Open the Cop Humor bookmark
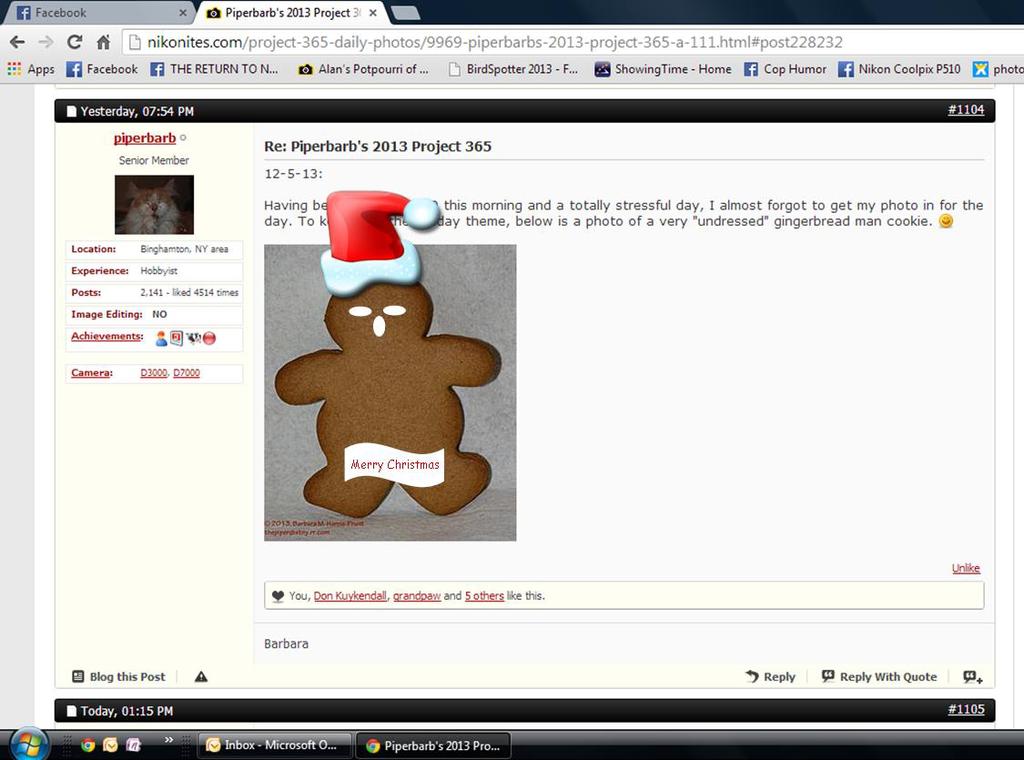This screenshot has width=1024, height=760. [x=784, y=69]
